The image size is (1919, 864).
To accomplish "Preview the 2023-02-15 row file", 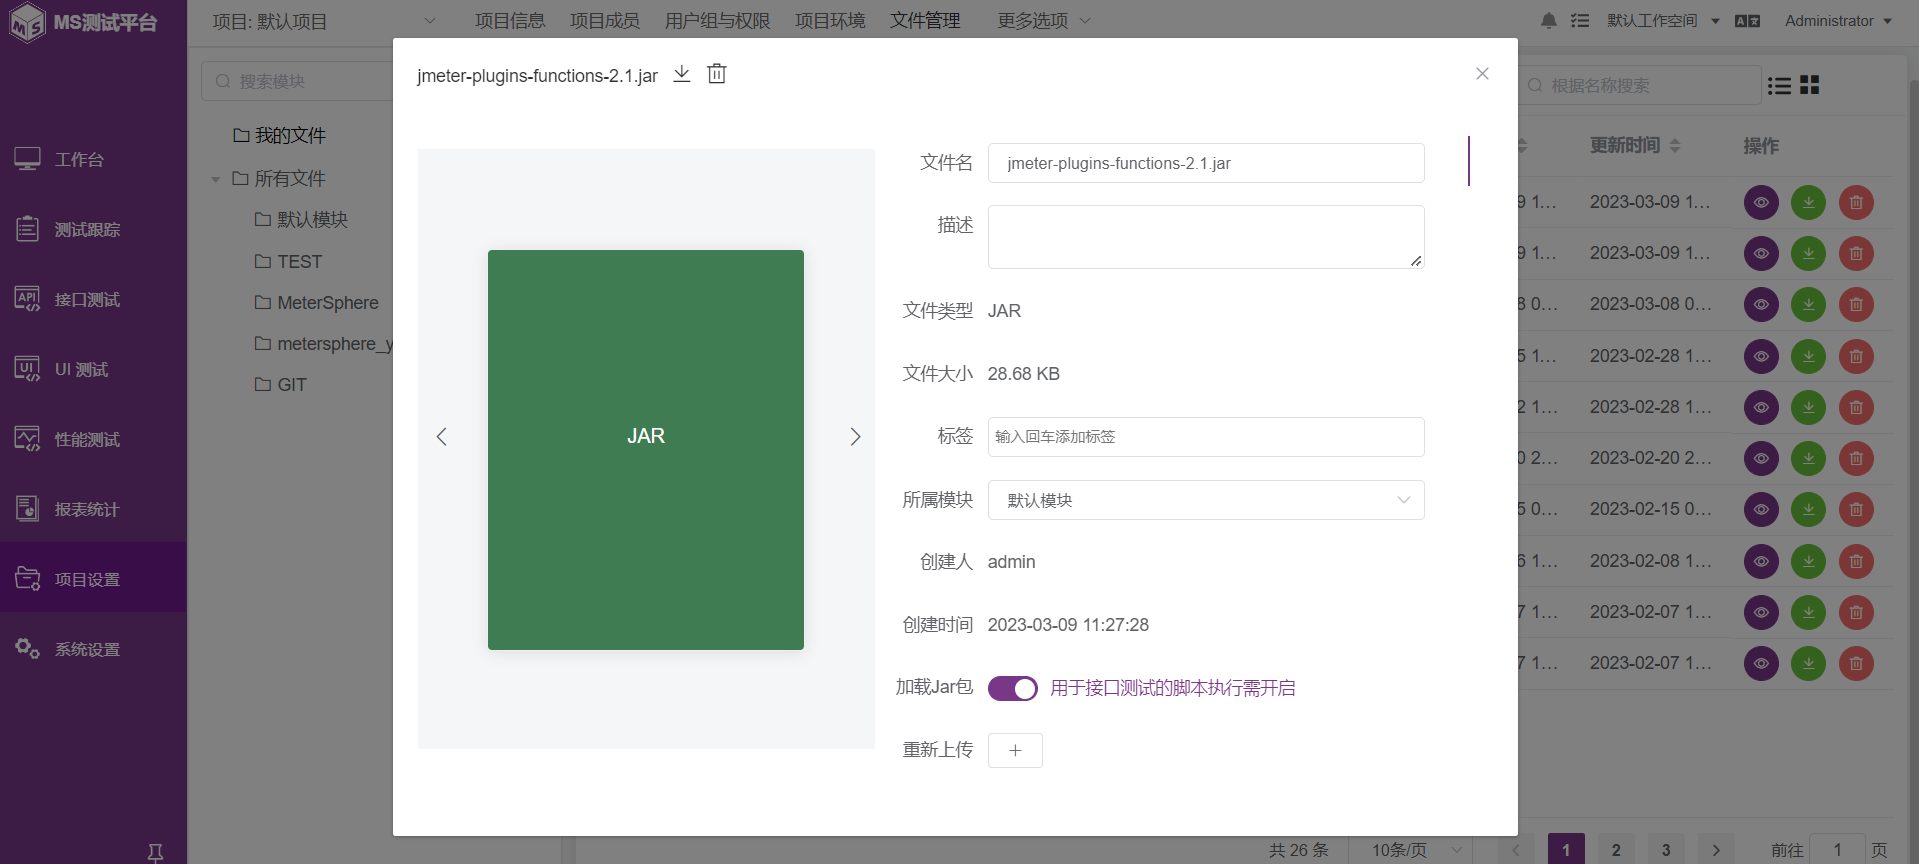I will (1761, 510).
